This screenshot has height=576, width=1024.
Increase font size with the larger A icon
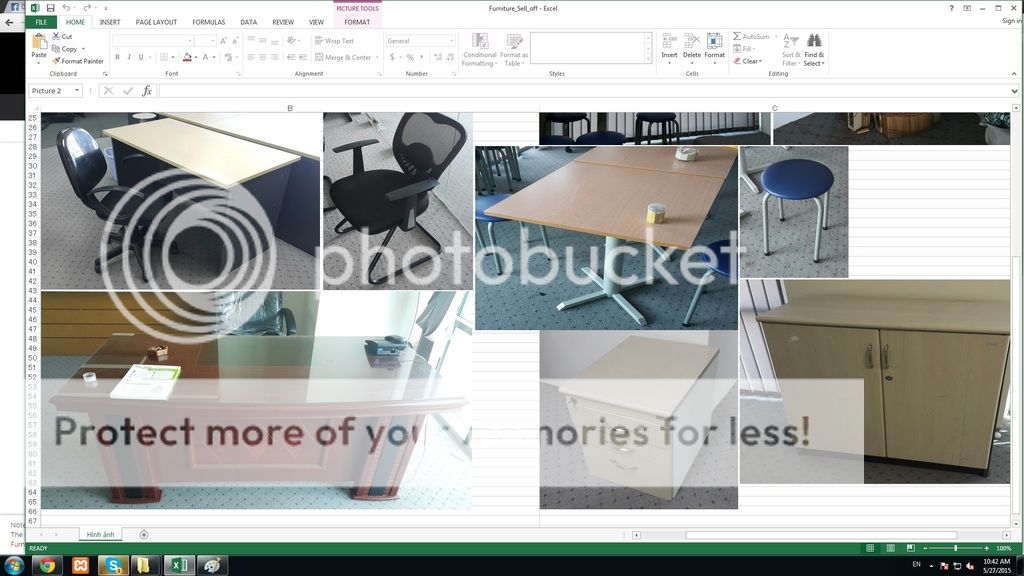pyautogui.click(x=223, y=40)
